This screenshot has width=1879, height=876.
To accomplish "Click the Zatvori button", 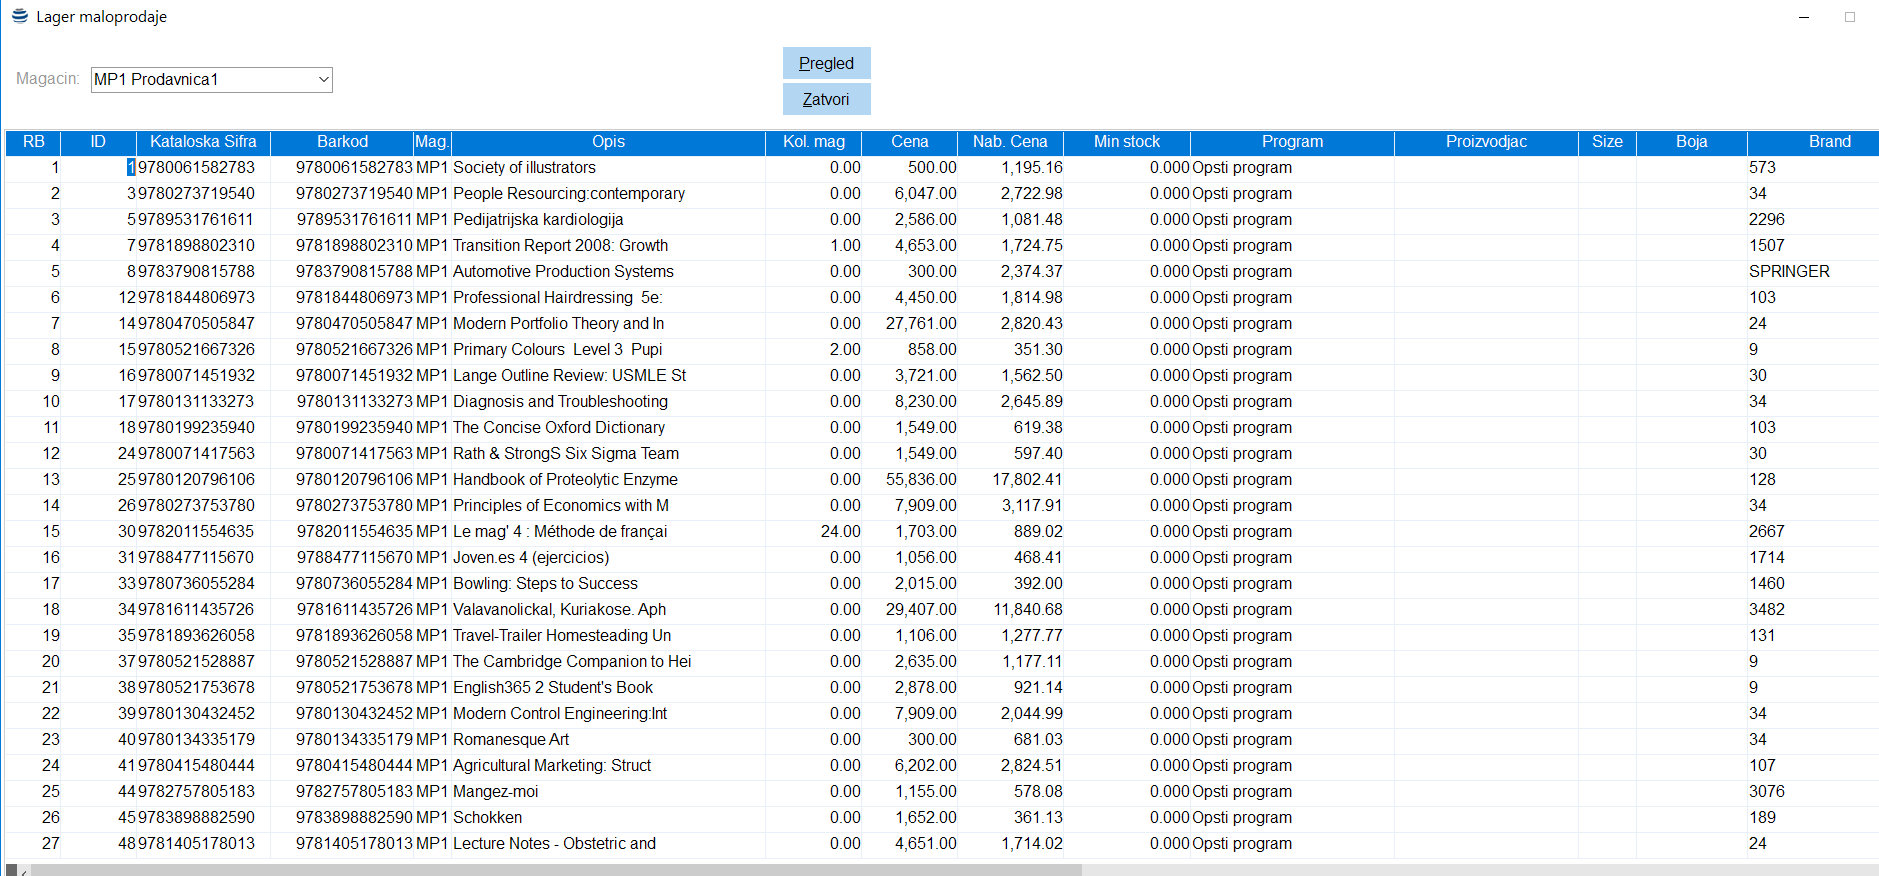I will pos(826,99).
